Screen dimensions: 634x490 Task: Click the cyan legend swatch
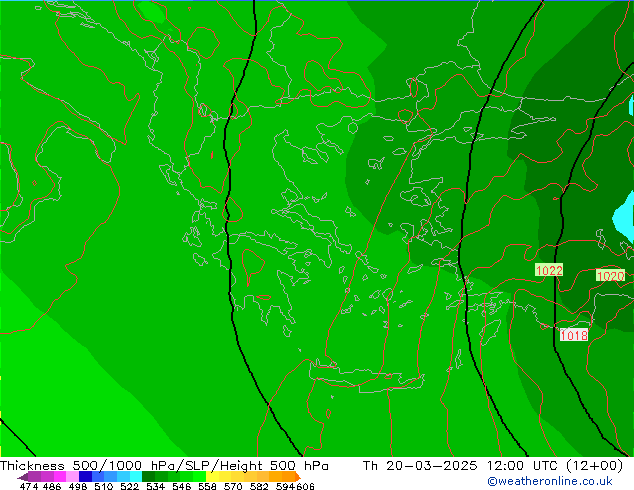pos(136,477)
